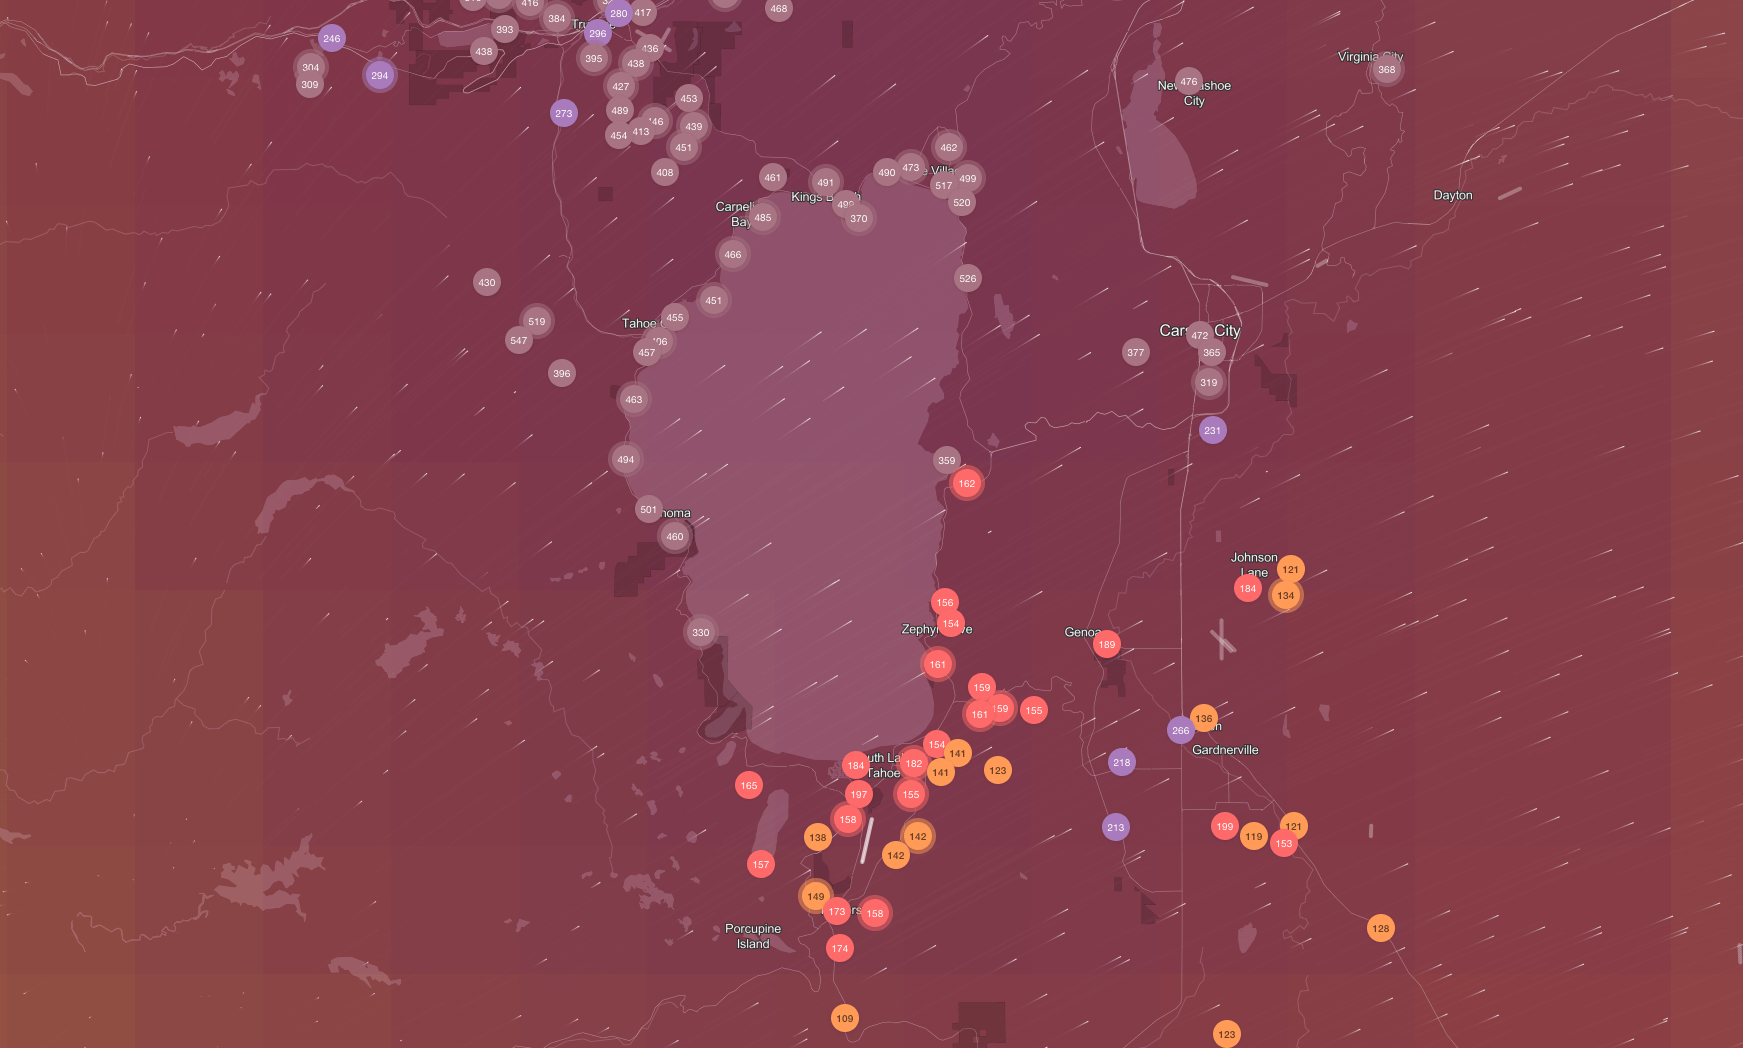Select the orange marker reading 128
Image resolution: width=1743 pixels, height=1048 pixels.
(x=1381, y=929)
